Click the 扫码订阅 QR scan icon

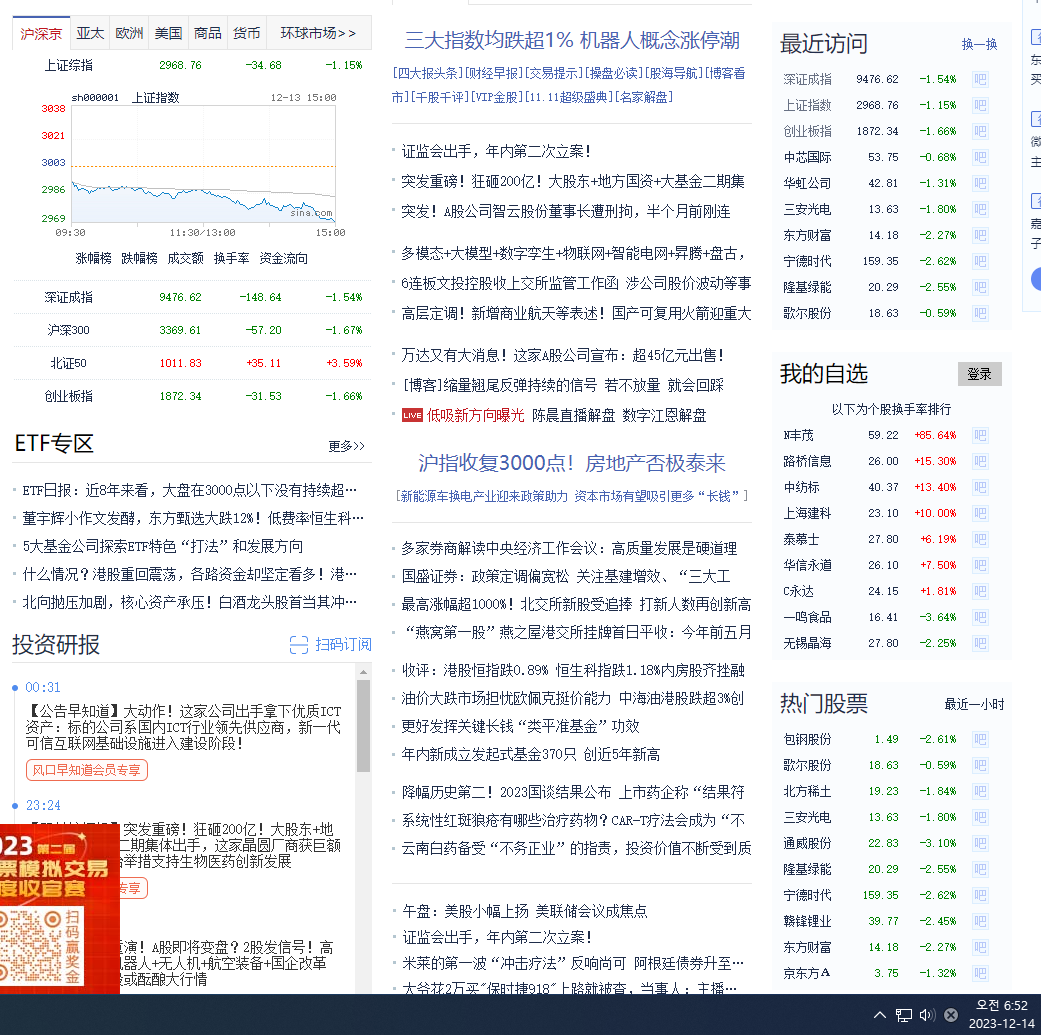coord(299,645)
